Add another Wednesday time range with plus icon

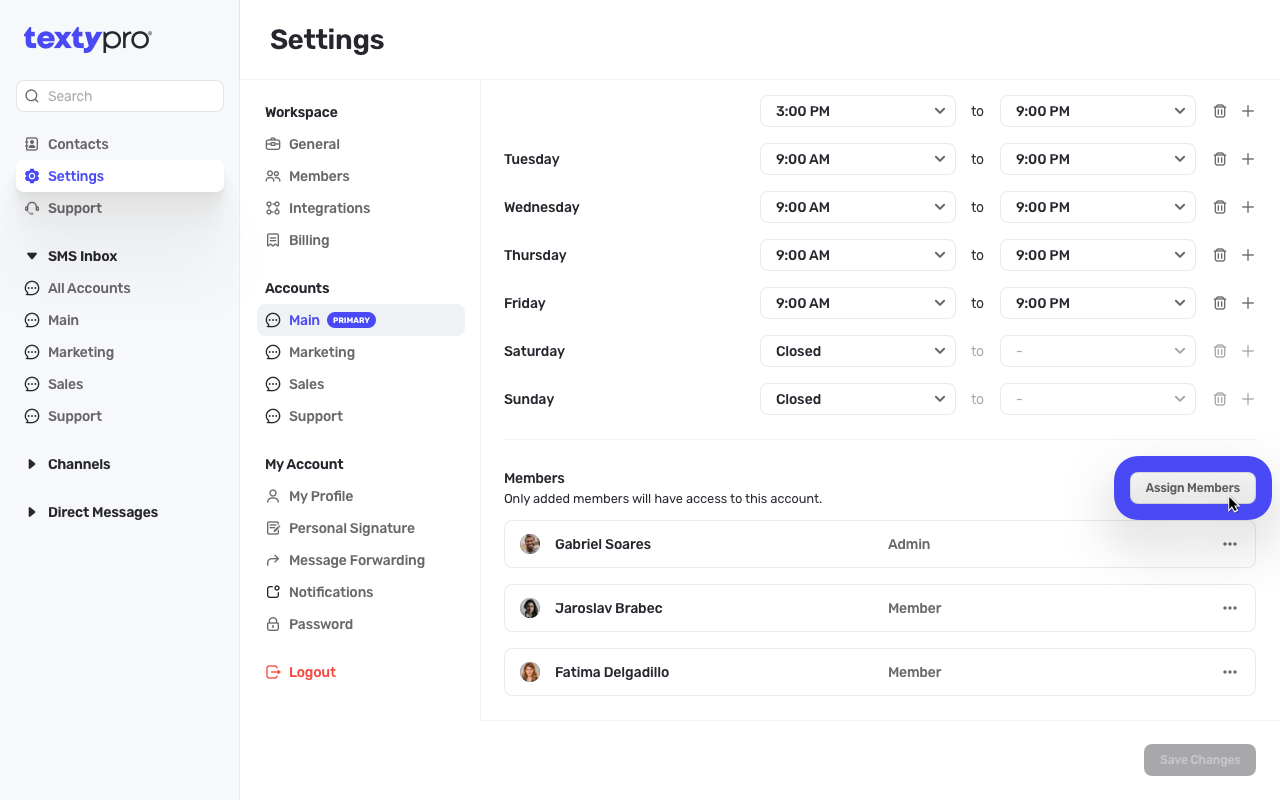coord(1248,207)
